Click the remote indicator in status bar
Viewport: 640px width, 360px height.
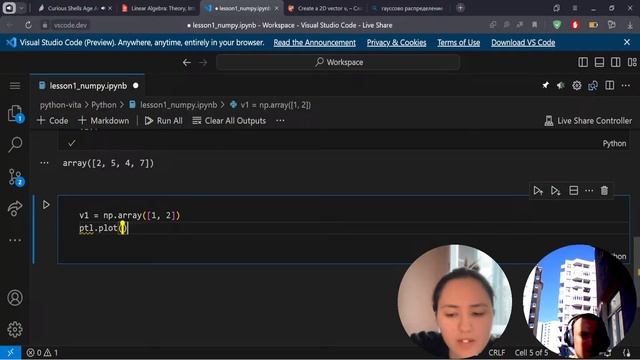11,352
